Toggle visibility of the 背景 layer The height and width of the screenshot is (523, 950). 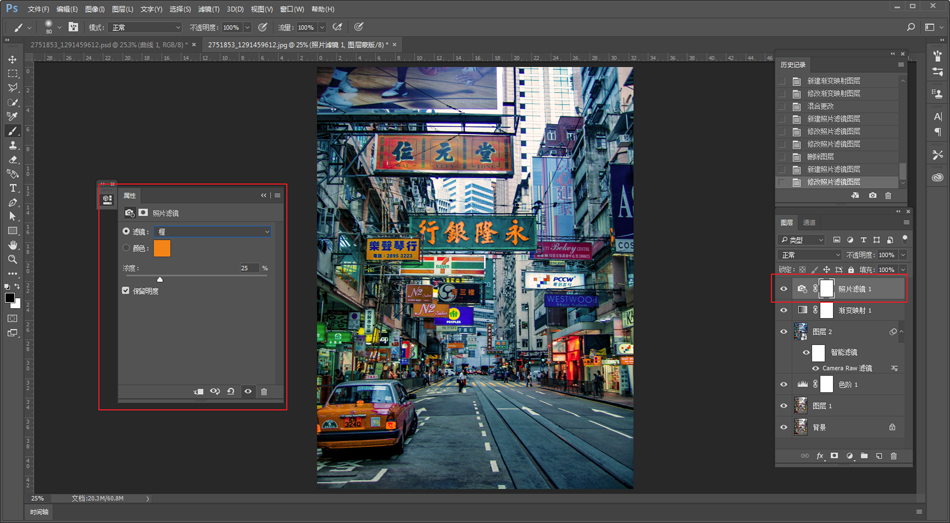(x=784, y=427)
